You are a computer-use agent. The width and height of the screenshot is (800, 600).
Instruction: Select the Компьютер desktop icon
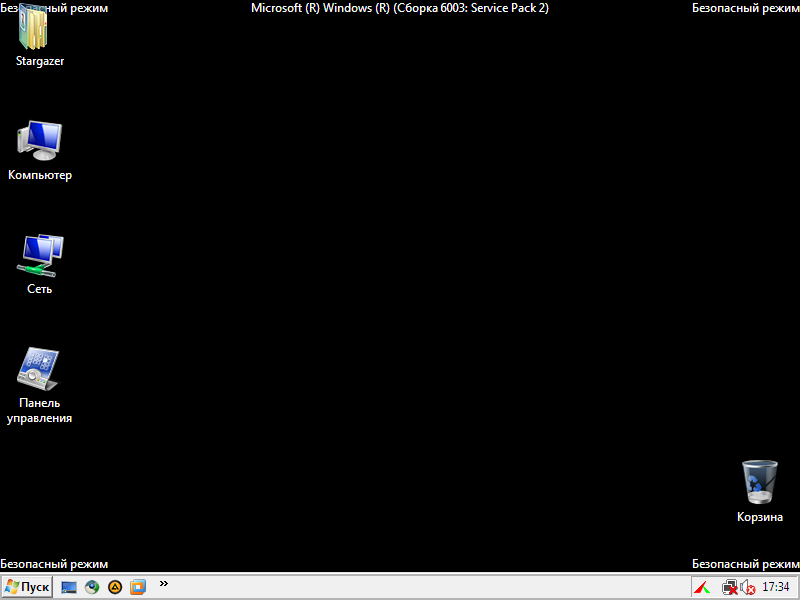(40, 151)
